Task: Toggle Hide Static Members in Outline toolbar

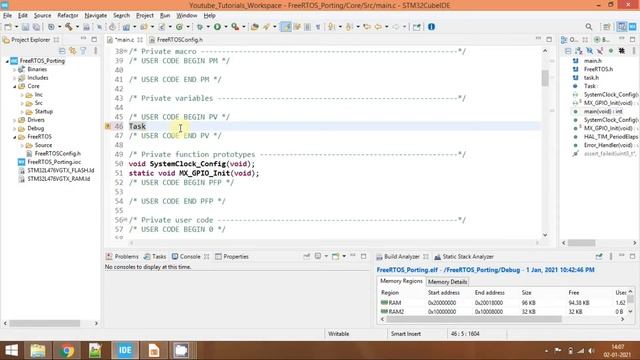Action: [600, 51]
